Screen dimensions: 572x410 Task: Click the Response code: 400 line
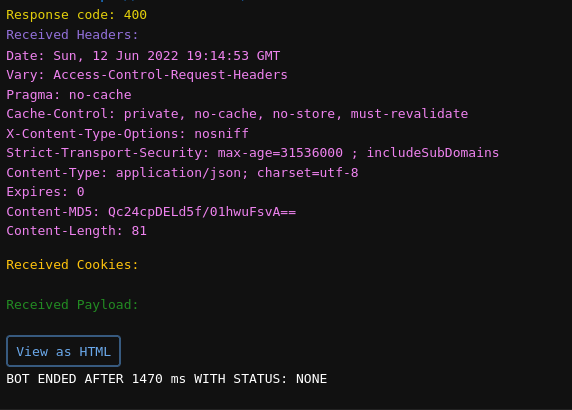[77, 15]
